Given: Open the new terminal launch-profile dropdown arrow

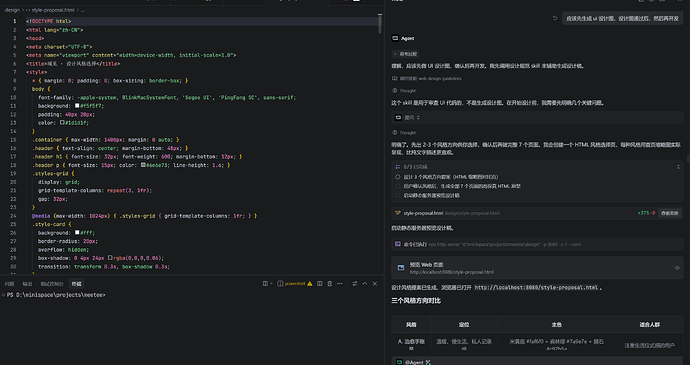Looking at the screenshot, I should click(x=272, y=284).
